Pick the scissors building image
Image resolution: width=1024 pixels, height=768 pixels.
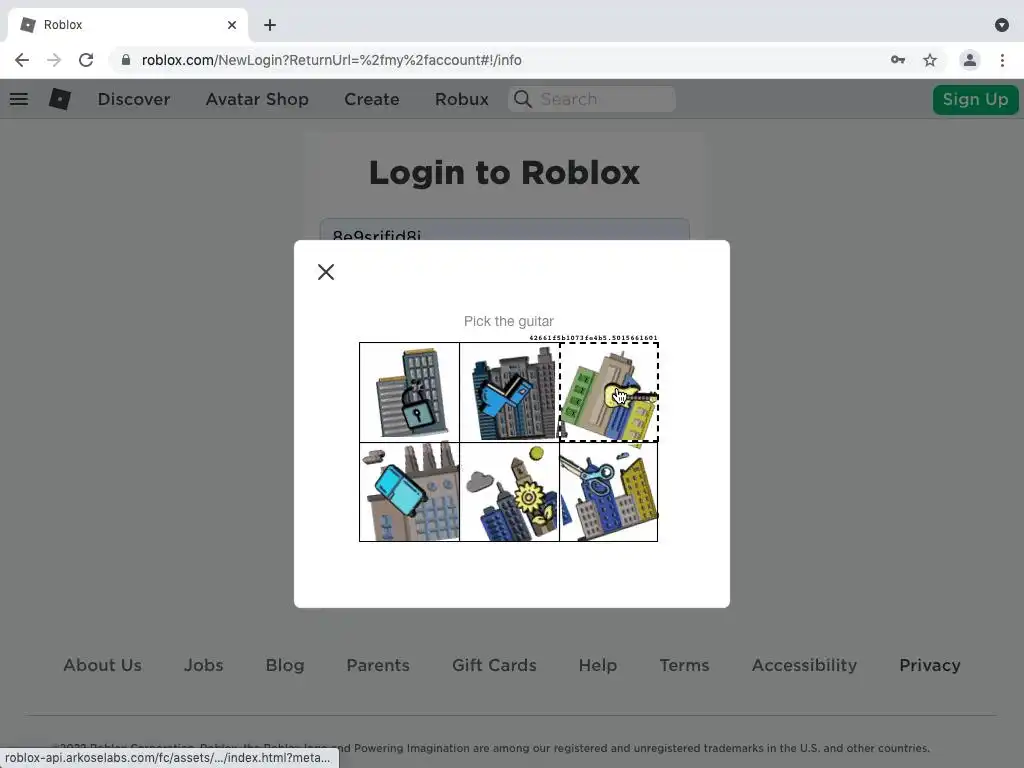[x=609, y=492]
